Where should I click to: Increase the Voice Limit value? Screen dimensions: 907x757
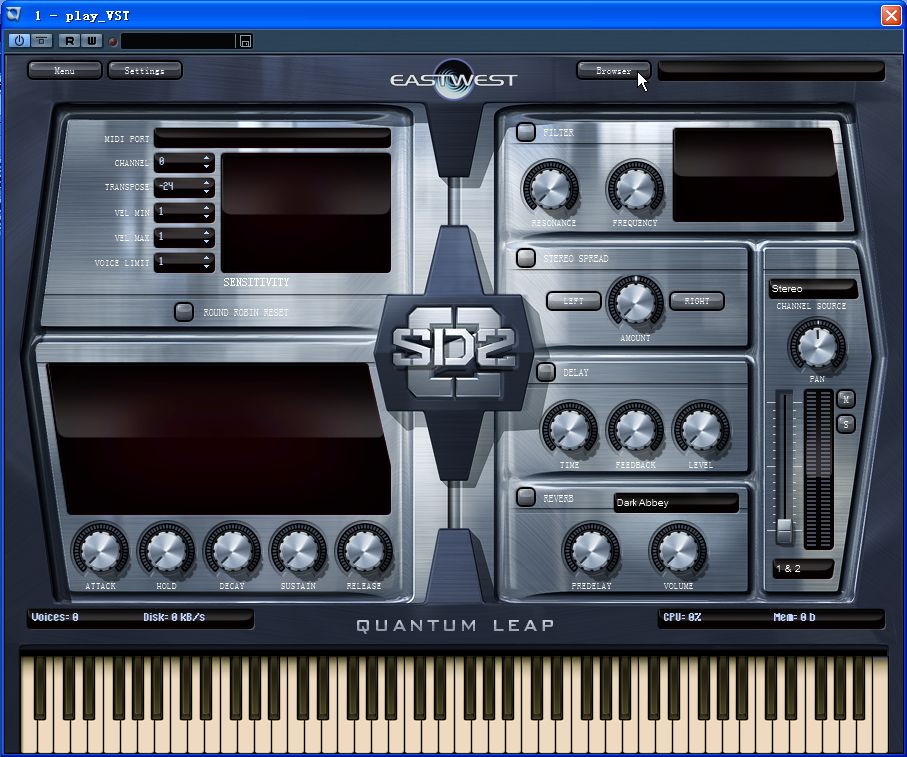pyautogui.click(x=207, y=258)
